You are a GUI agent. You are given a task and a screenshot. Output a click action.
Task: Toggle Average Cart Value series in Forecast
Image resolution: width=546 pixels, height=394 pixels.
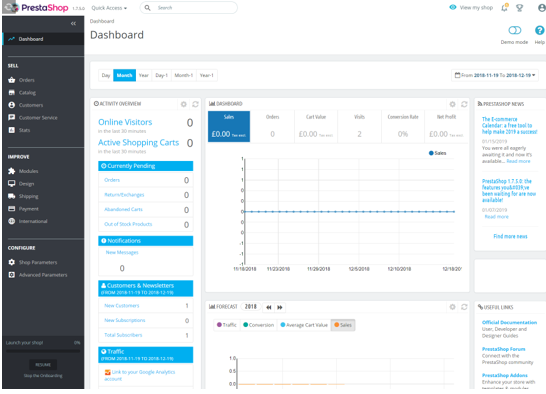click(304, 325)
